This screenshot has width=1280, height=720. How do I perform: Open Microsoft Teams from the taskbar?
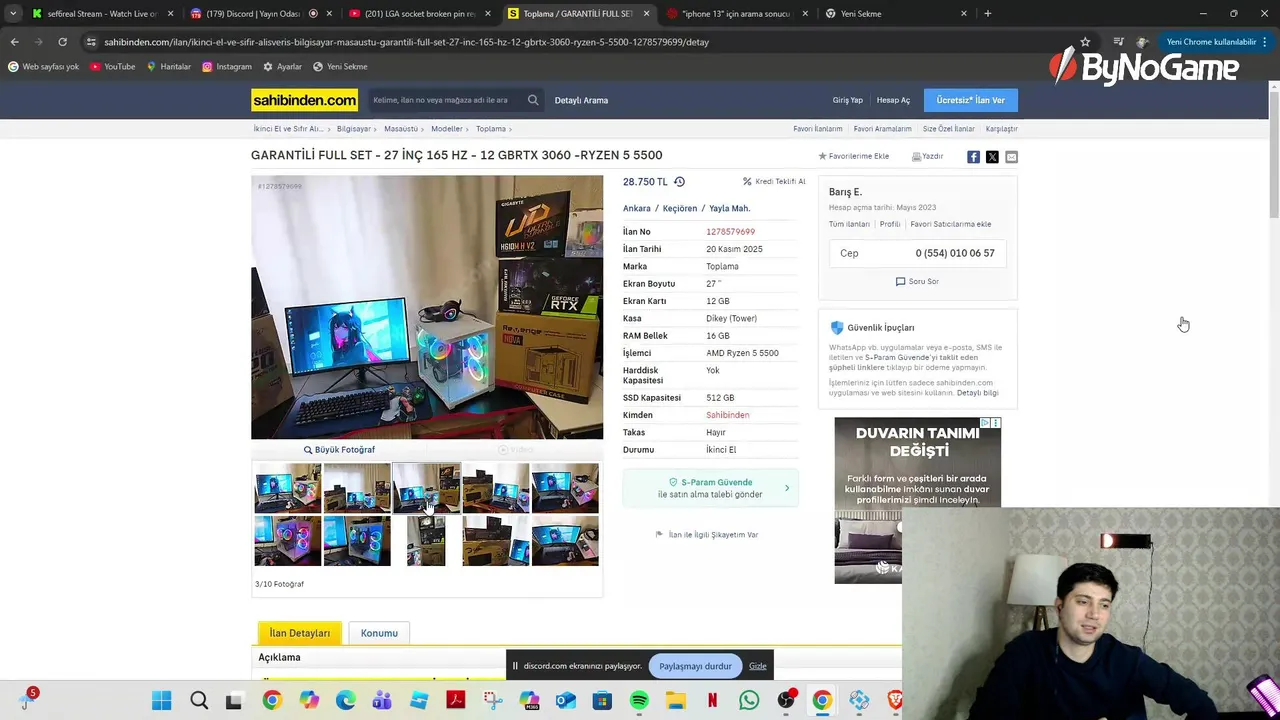[382, 700]
